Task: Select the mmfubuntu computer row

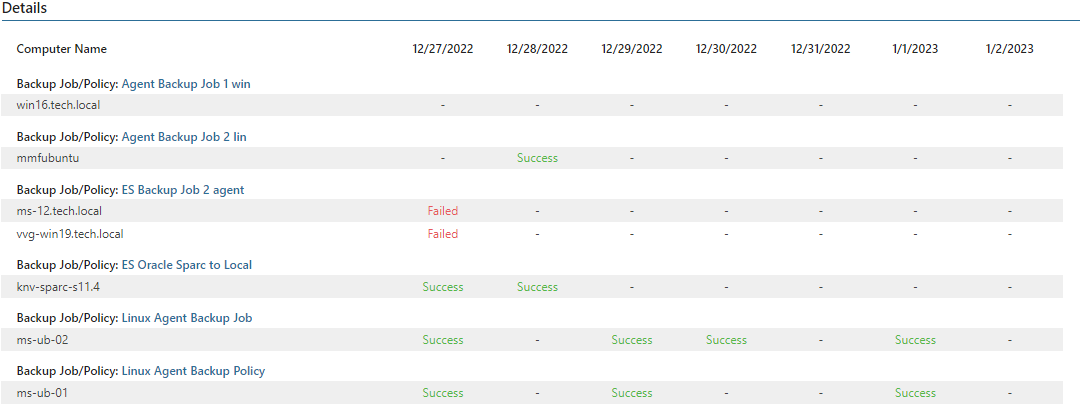Action: pos(537,158)
